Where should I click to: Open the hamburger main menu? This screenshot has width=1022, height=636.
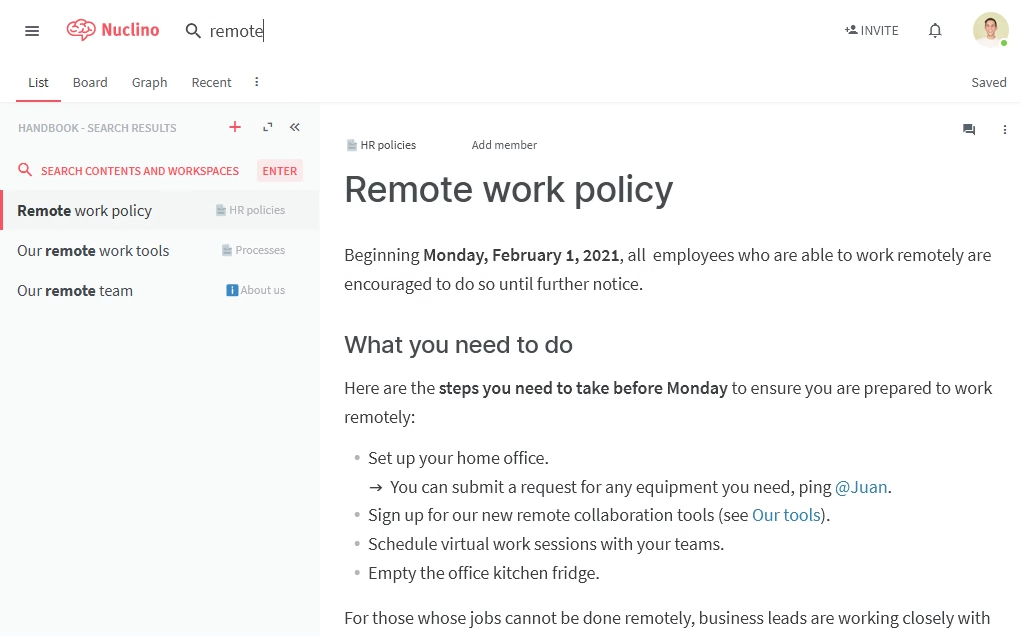click(32, 31)
